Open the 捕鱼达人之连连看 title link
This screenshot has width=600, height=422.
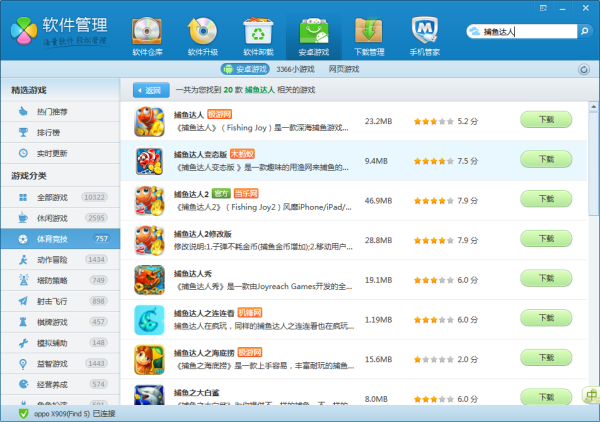pyautogui.click(x=204, y=313)
